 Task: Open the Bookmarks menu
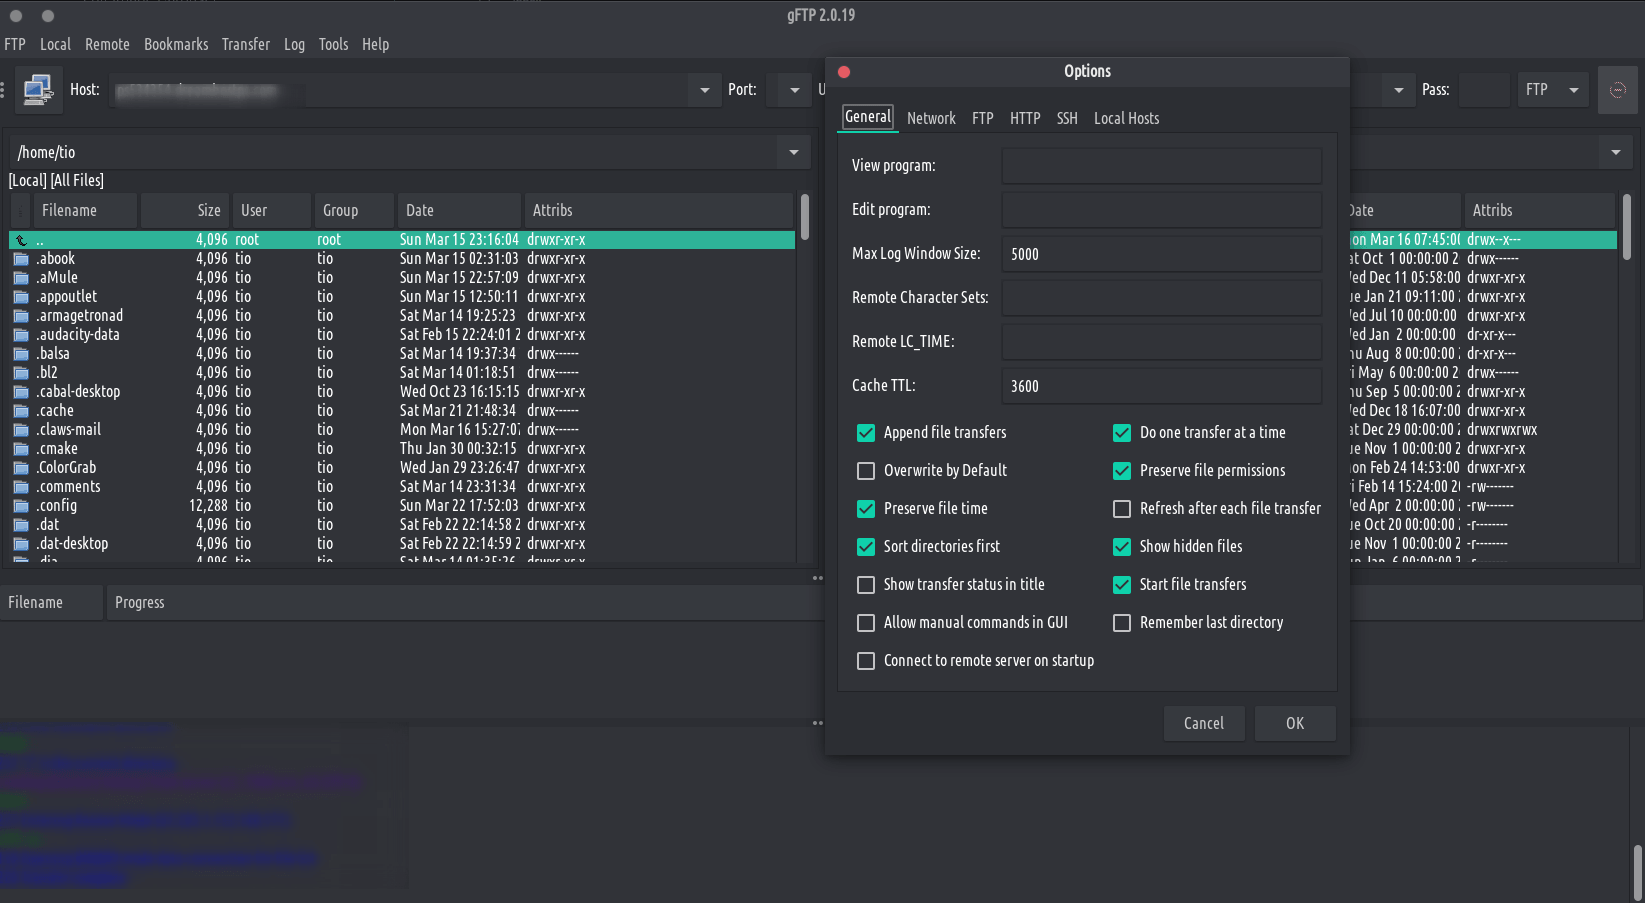(x=176, y=44)
